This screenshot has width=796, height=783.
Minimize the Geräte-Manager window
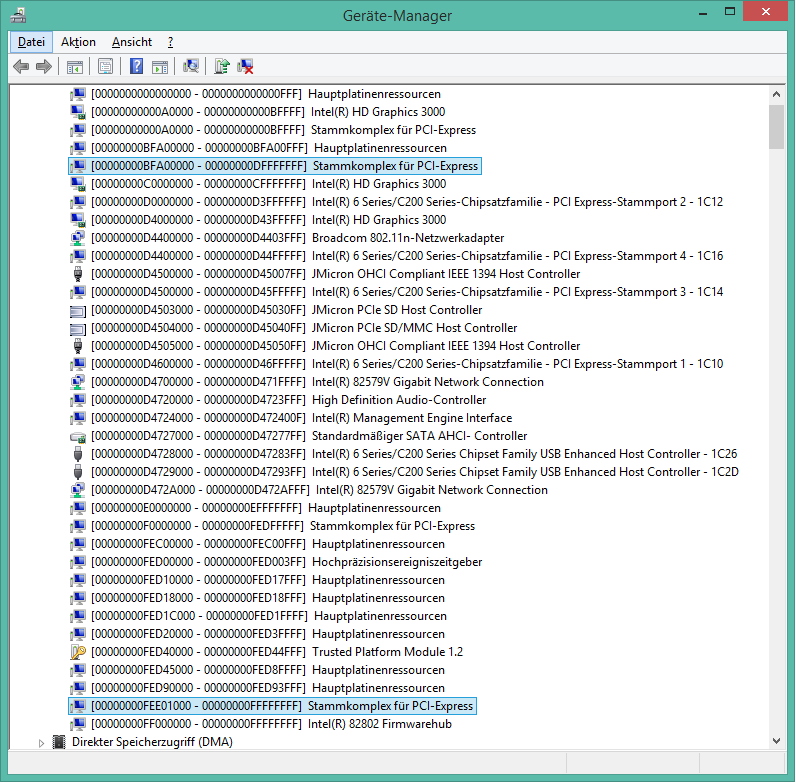(x=703, y=12)
